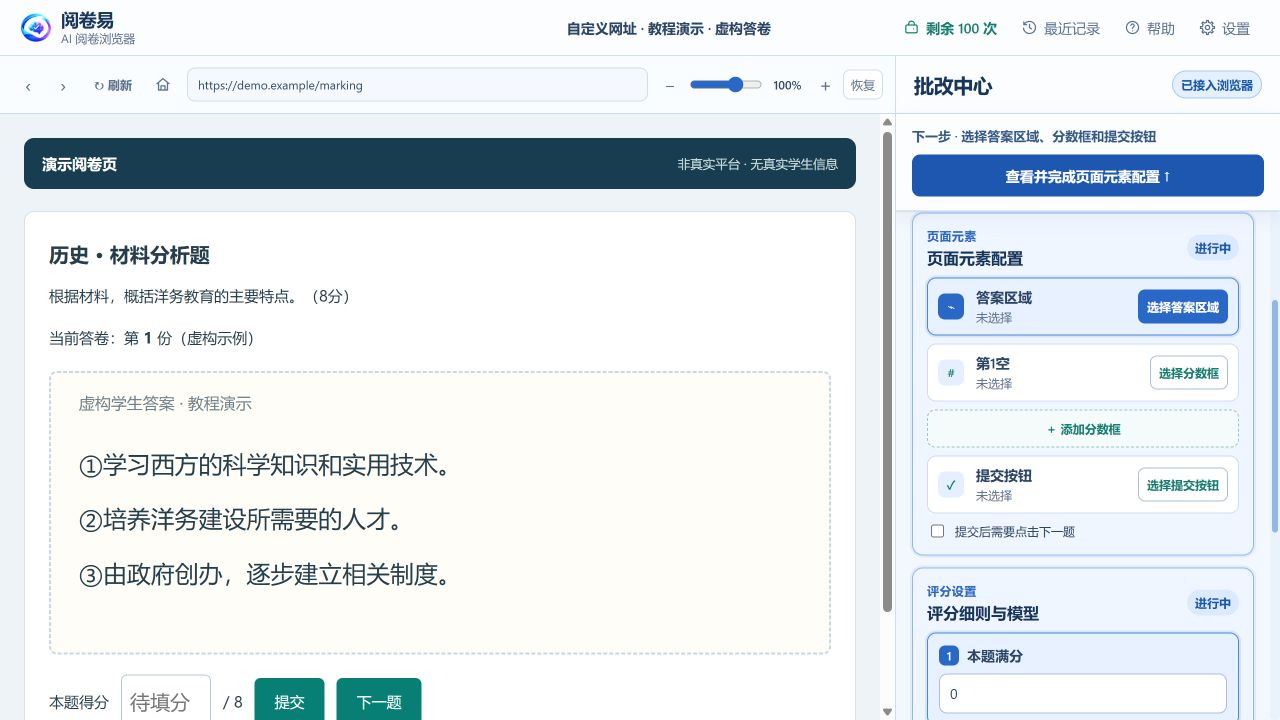Click the 剩余 100 次 quota indicator
Viewport: 1280px width, 720px height.
tap(950, 28)
